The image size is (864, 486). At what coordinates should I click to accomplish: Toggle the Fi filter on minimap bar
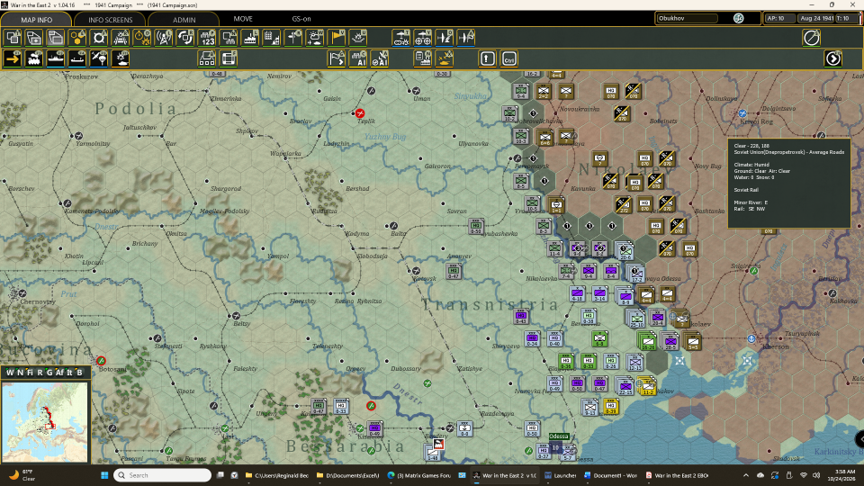[30, 372]
